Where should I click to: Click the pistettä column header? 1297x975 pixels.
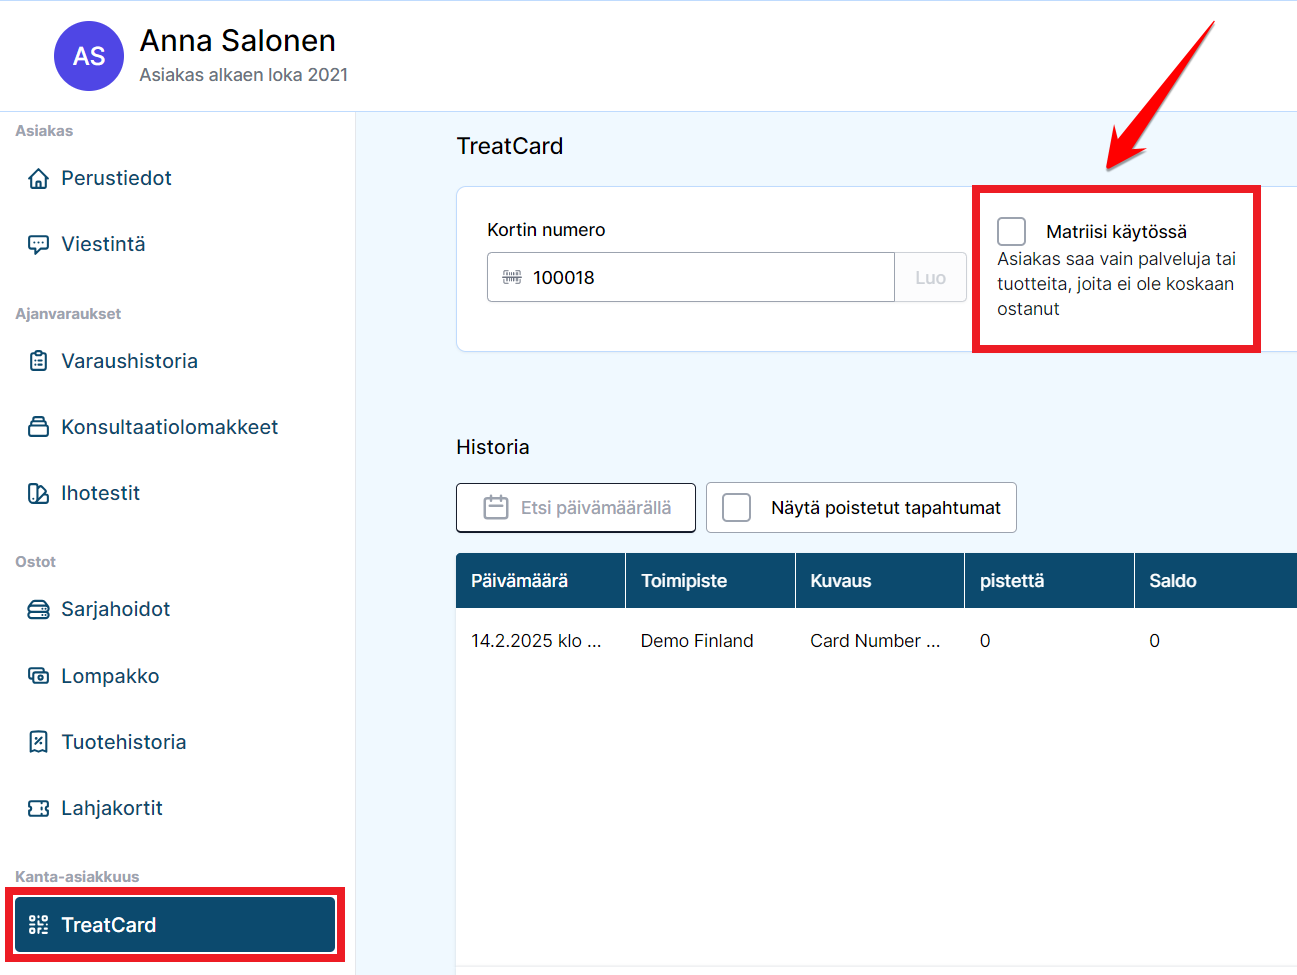point(1049,581)
